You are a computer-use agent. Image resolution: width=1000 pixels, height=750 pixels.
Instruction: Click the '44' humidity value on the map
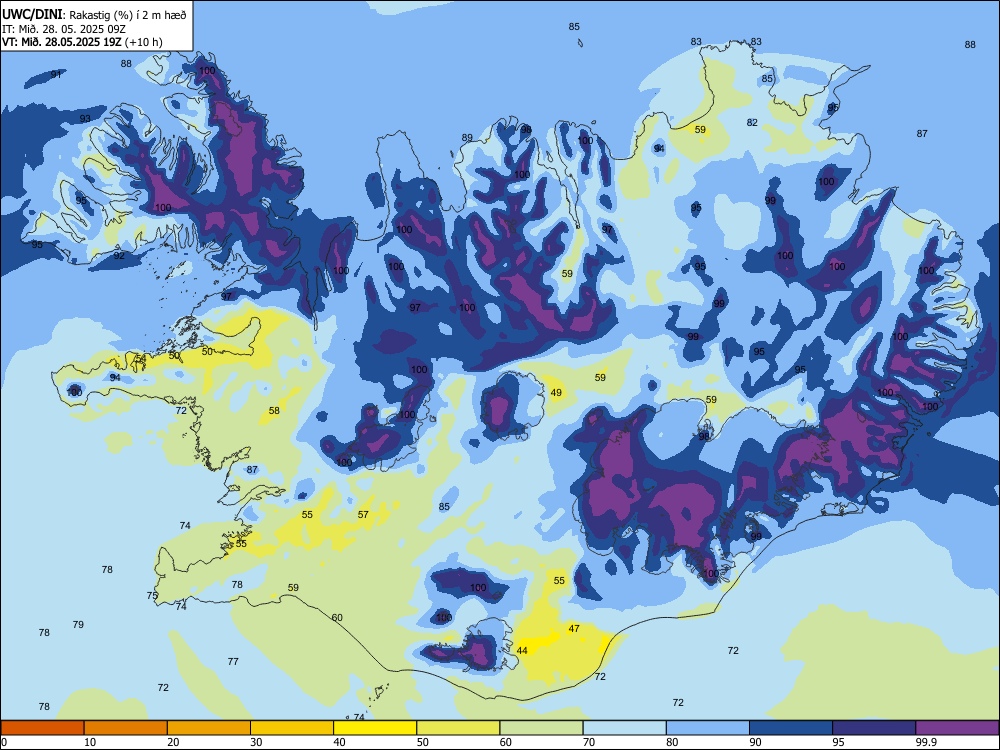(x=522, y=651)
